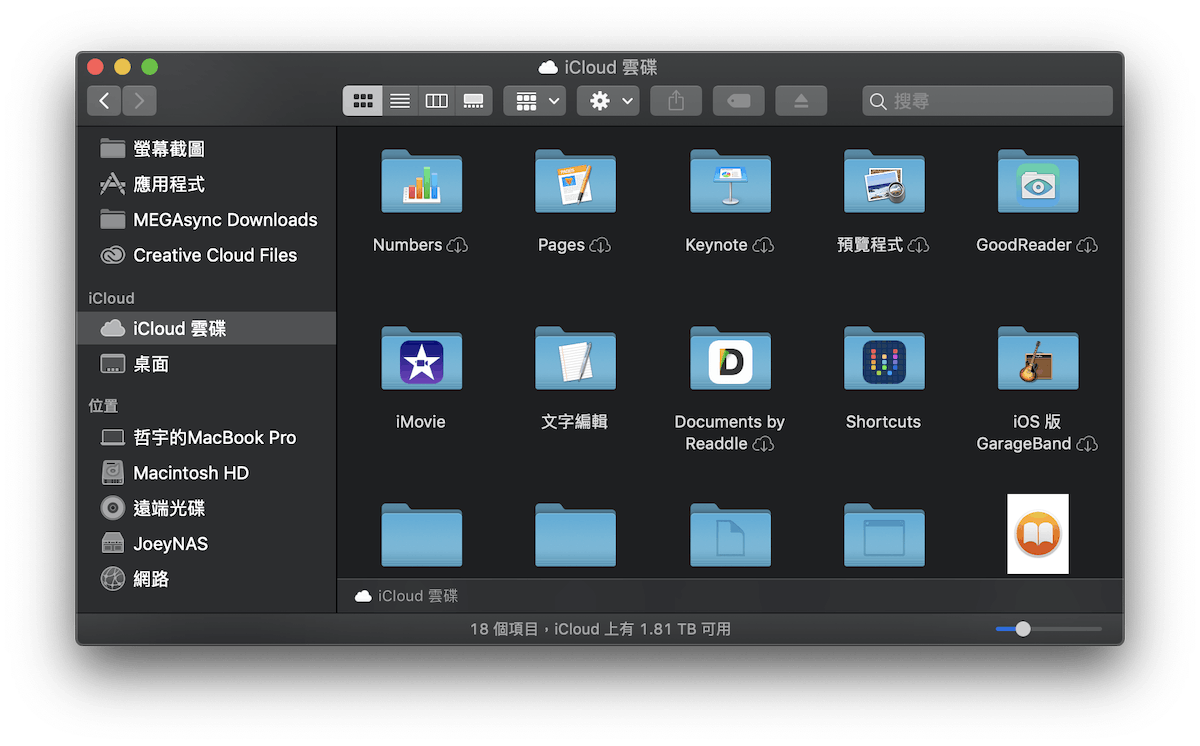
Task: Download Documents by Readdle via its cloud icon
Action: 763,445
